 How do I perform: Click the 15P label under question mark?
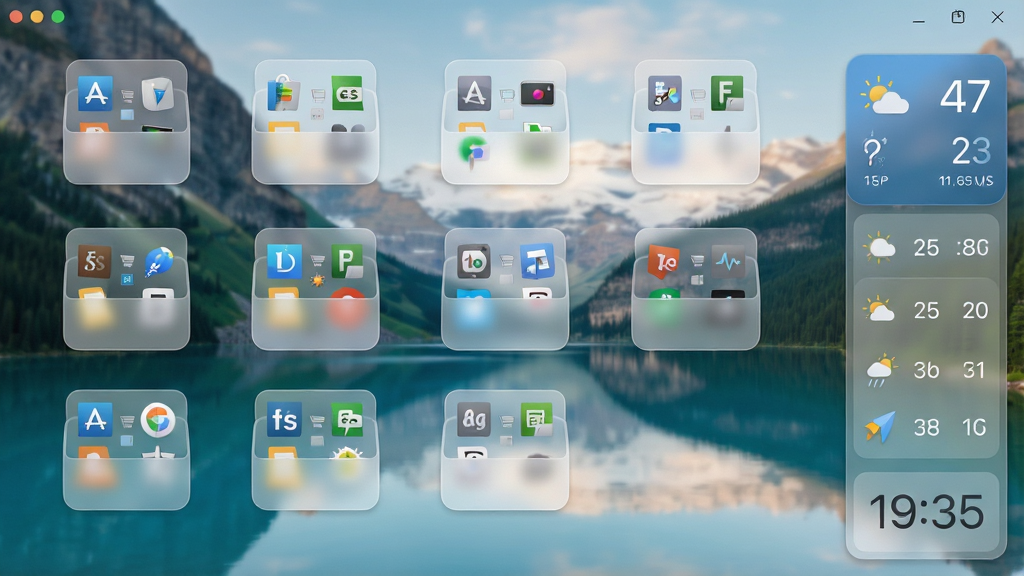(876, 181)
